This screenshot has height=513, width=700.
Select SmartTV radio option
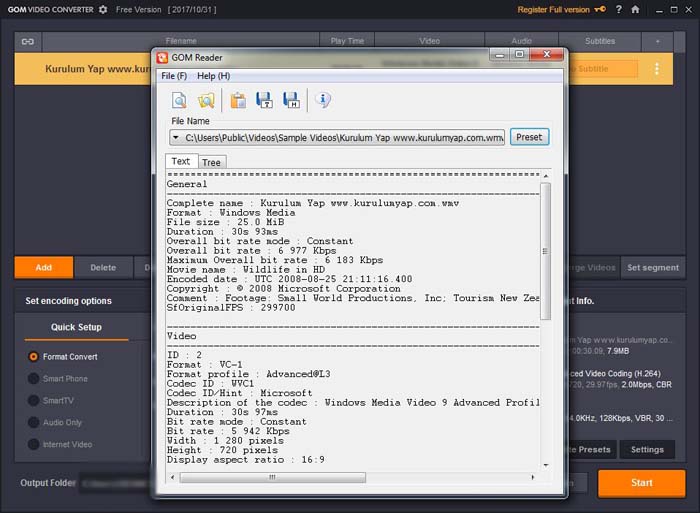click(33, 400)
